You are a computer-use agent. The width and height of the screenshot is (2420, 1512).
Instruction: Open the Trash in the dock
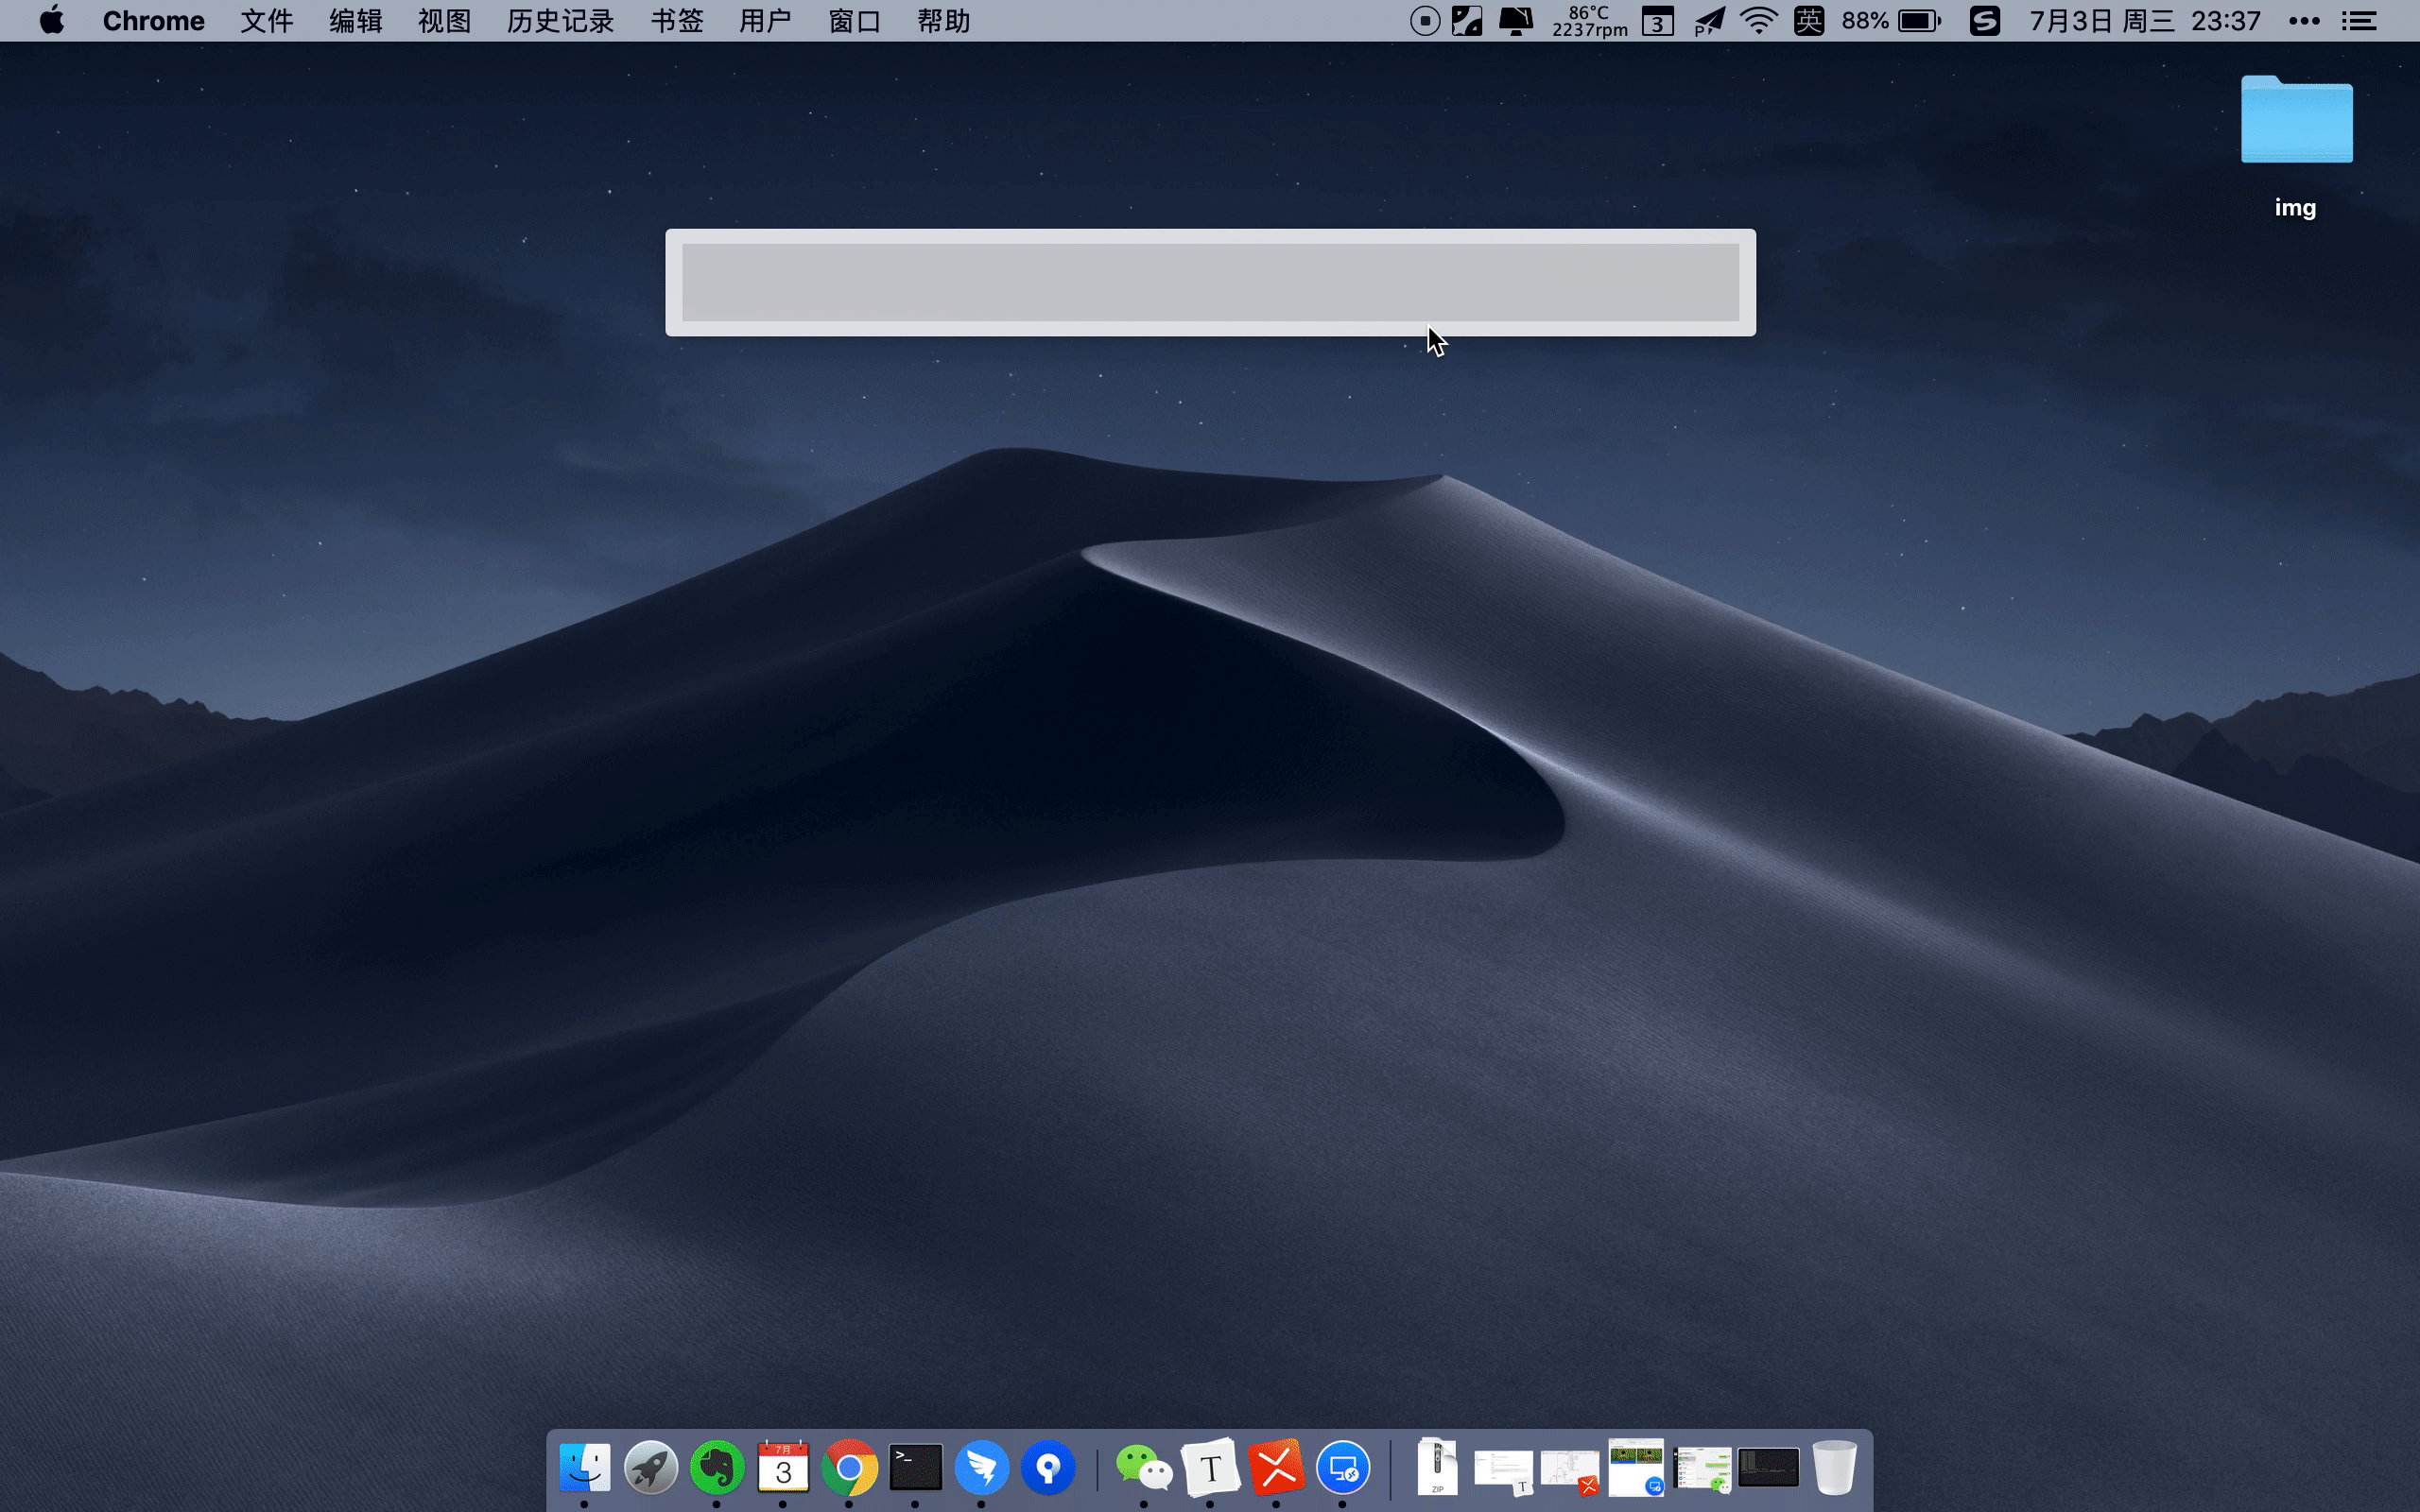point(1834,1468)
